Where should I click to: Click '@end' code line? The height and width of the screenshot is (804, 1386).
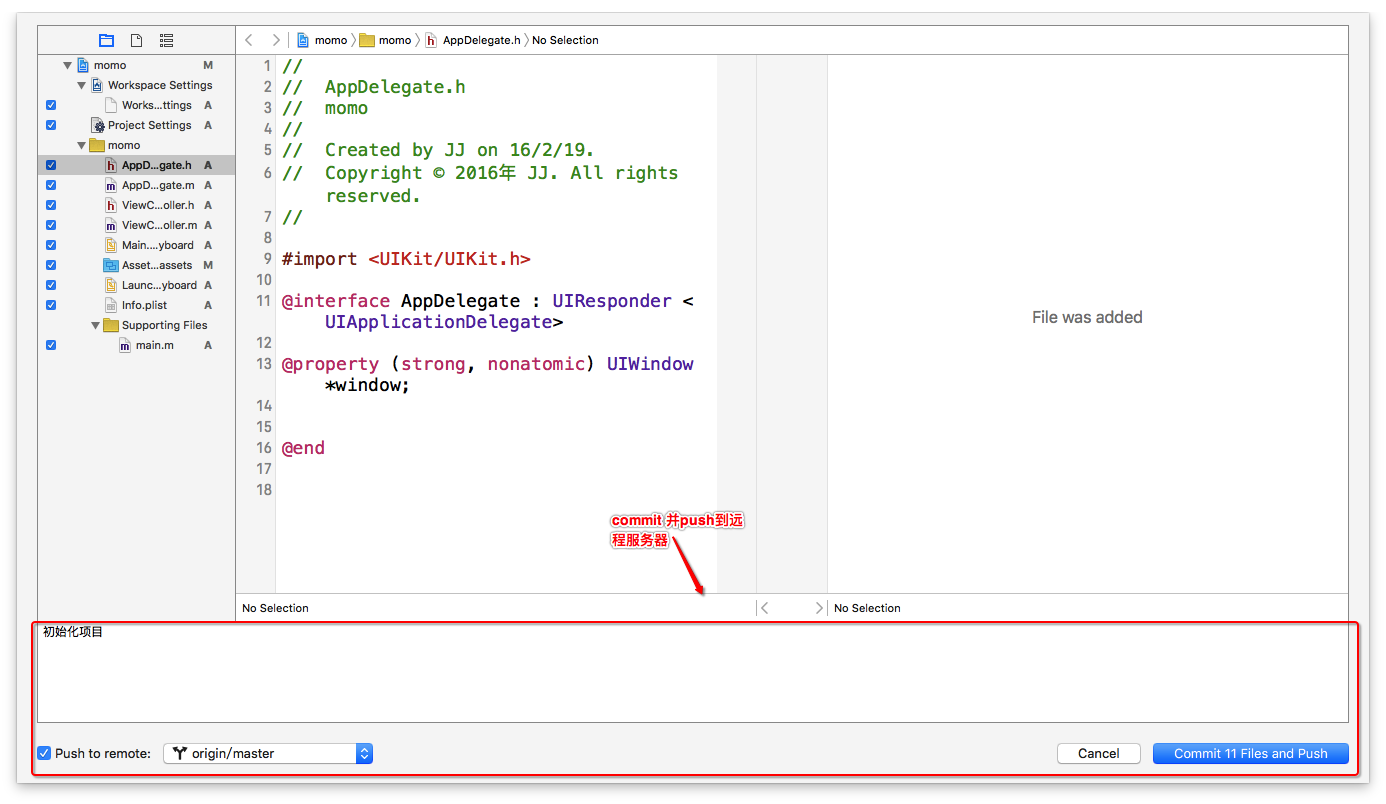point(303,448)
